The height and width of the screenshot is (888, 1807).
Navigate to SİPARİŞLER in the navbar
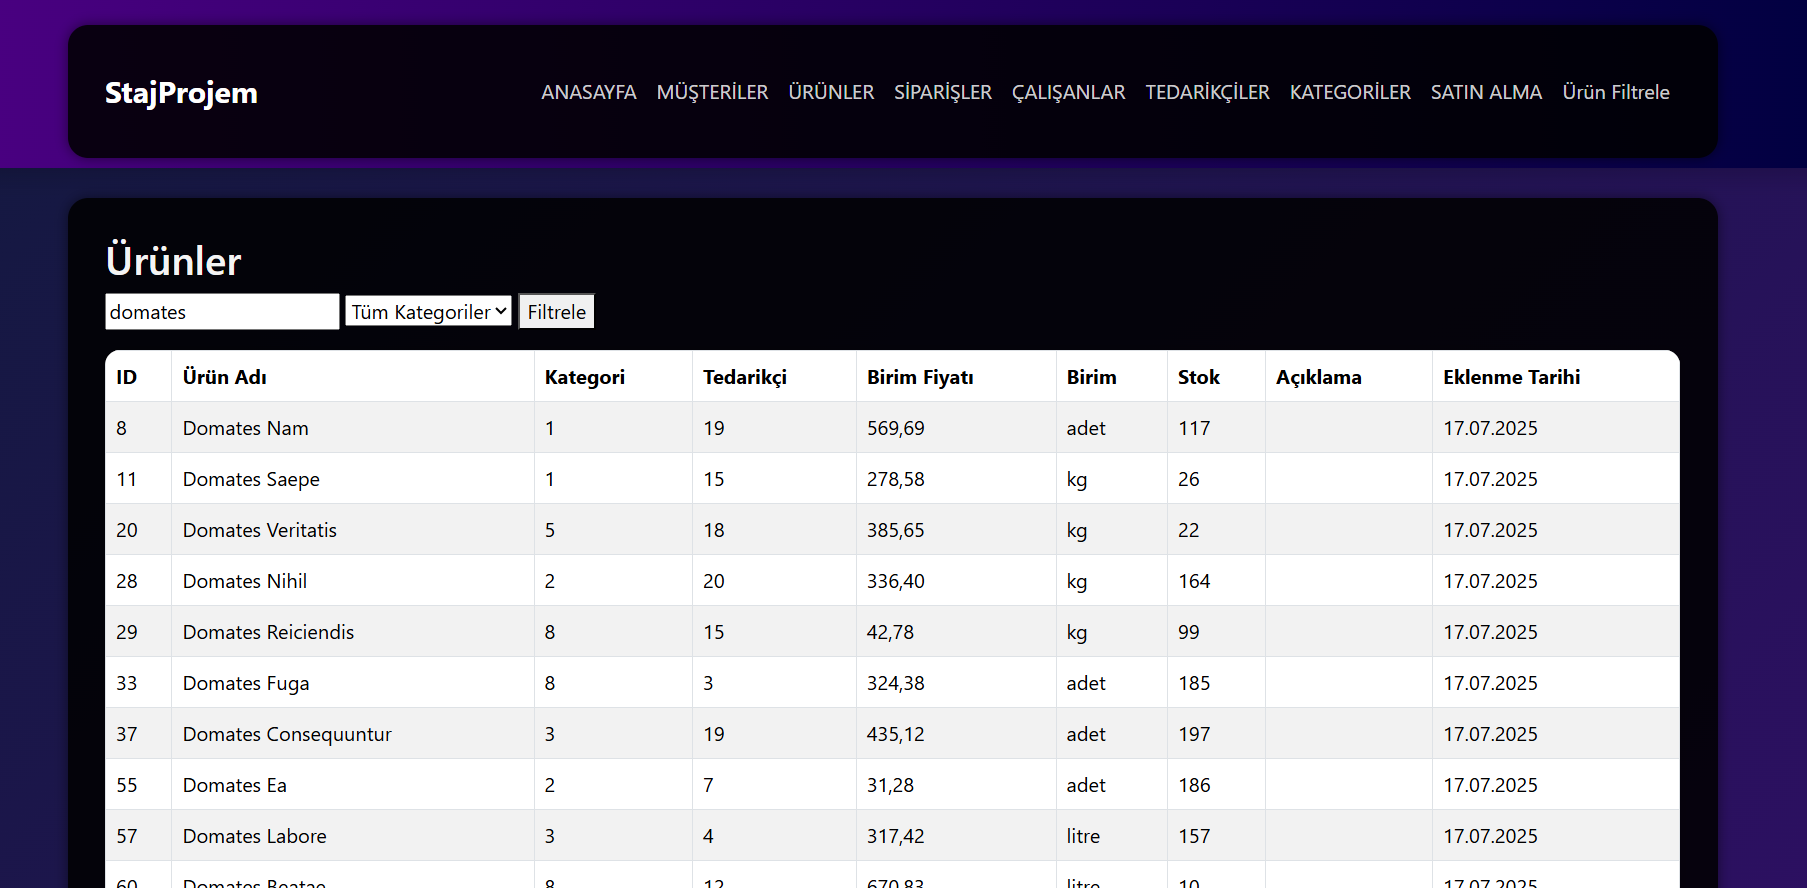point(942,92)
